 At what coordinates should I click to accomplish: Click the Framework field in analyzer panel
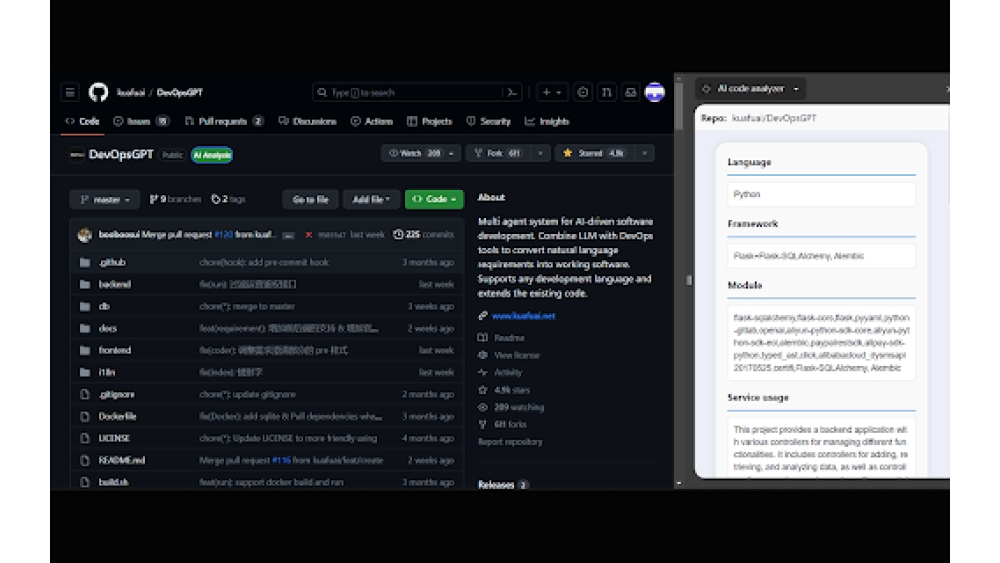coord(821,256)
